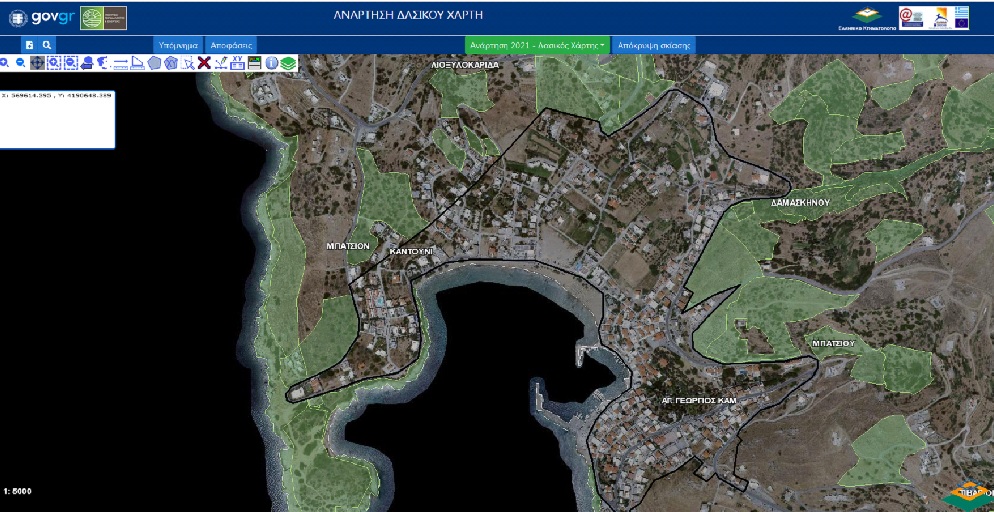The width and height of the screenshot is (994, 512).
Task: Click the document file icon button
Action: (x=30, y=45)
